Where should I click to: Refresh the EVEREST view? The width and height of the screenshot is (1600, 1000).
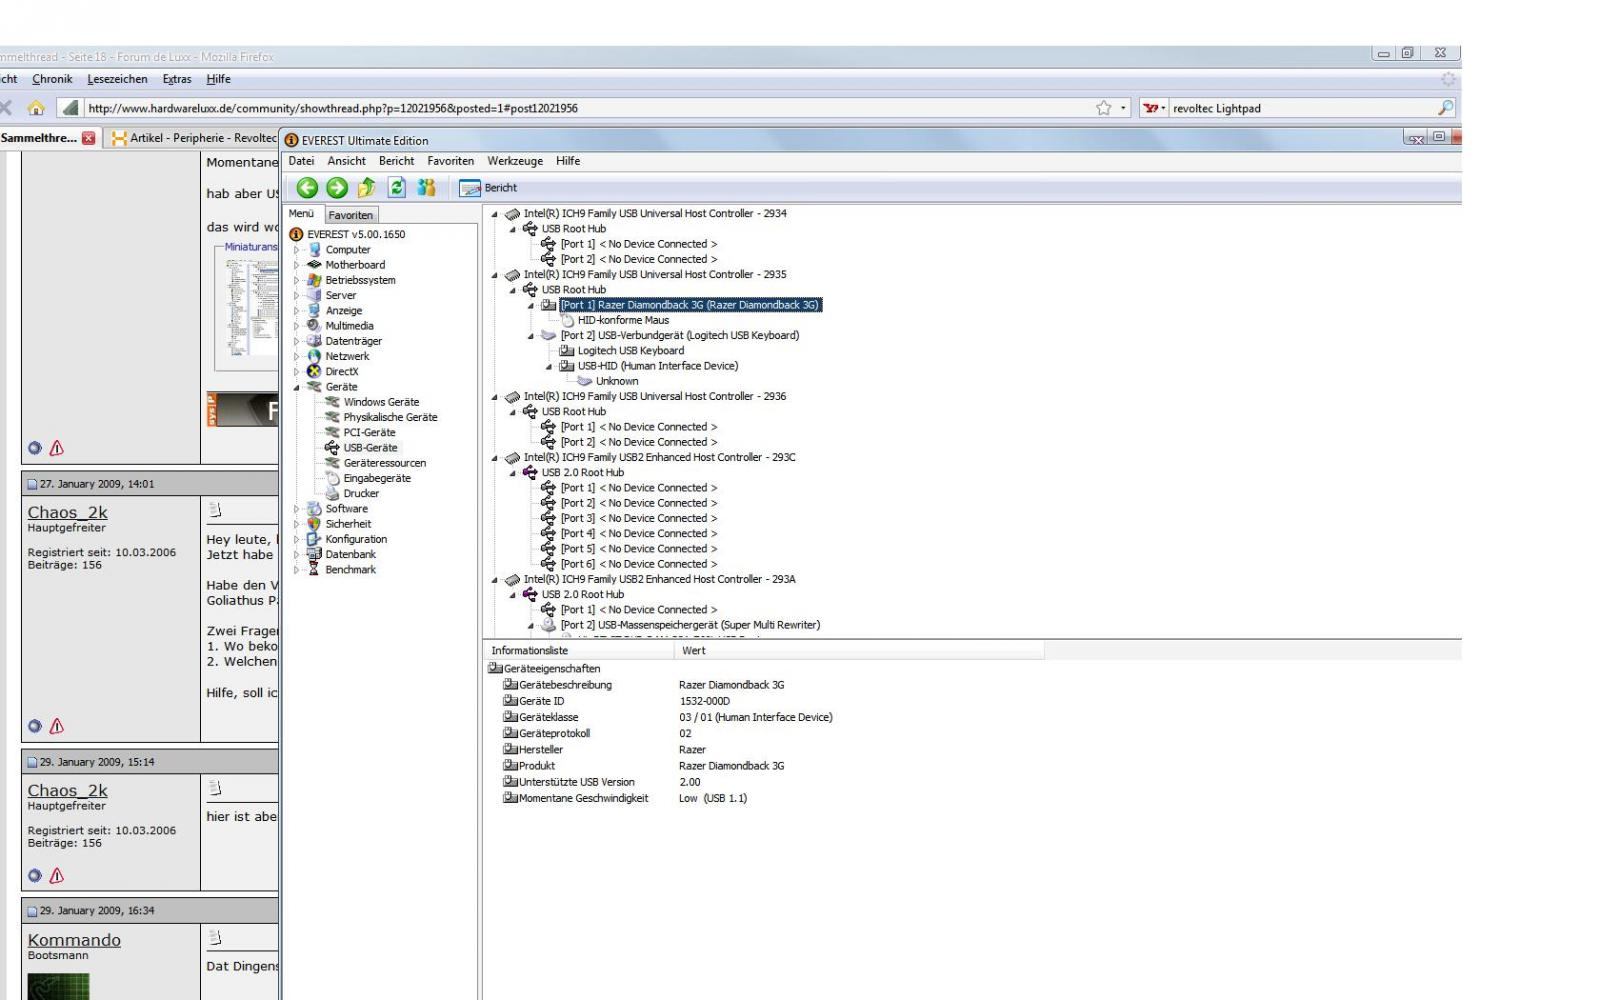point(397,187)
